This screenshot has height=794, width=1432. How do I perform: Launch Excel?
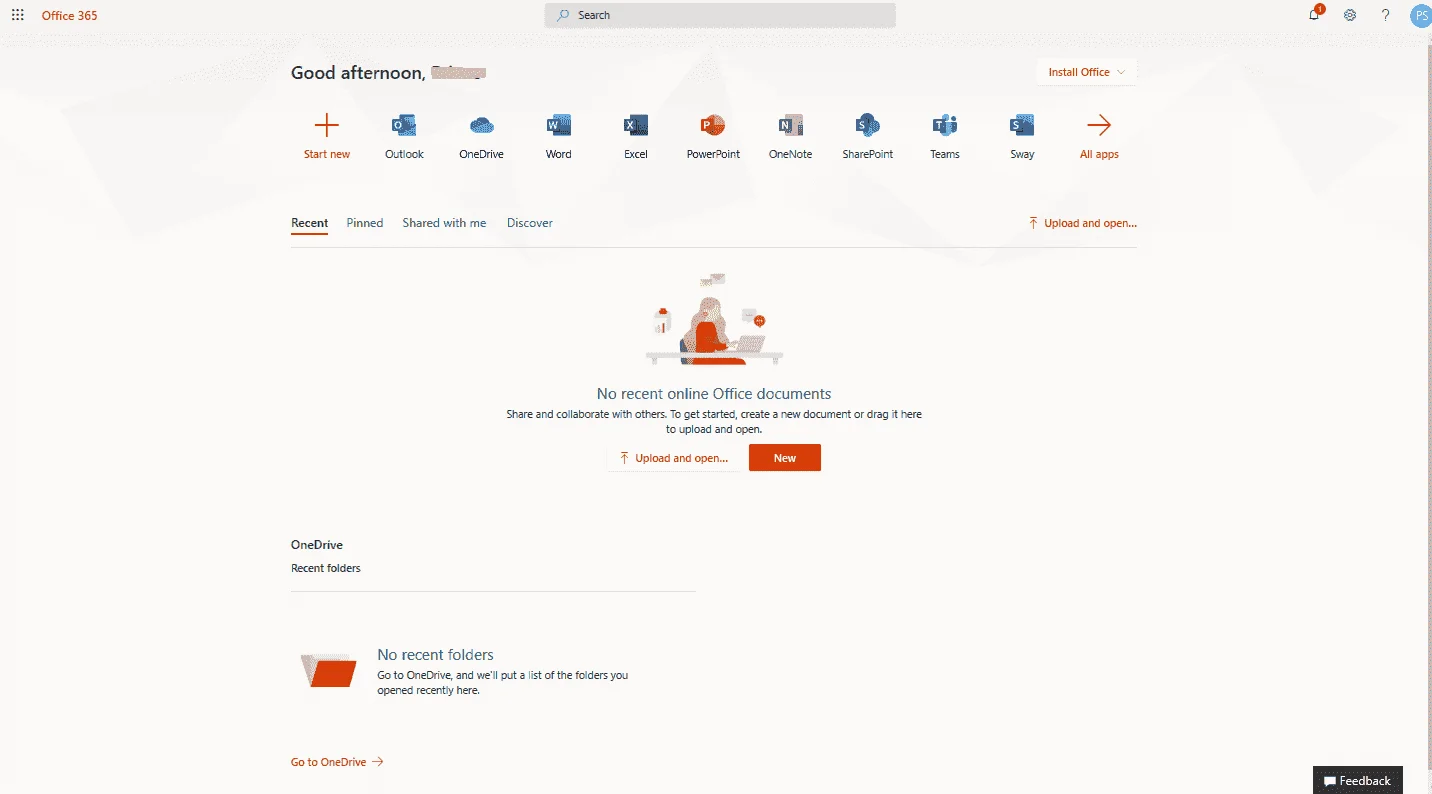click(x=636, y=135)
